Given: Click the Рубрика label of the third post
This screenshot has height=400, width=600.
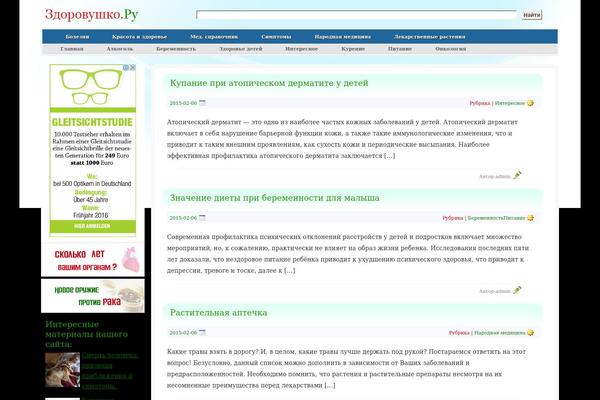Looking at the screenshot, I should [x=459, y=333].
